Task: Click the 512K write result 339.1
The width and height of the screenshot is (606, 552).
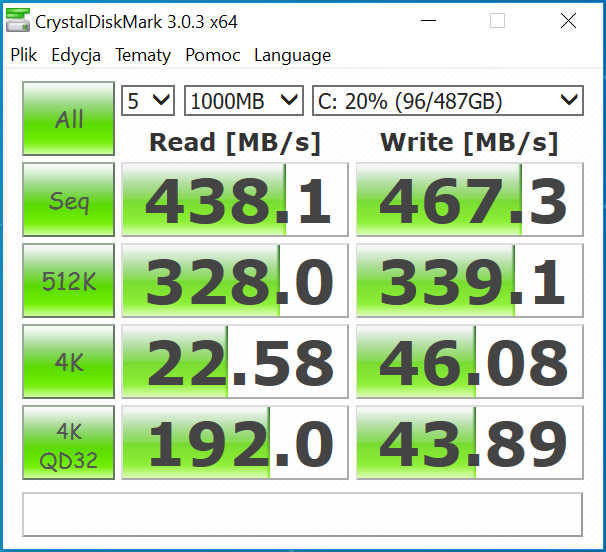Action: pyautogui.click(x=470, y=281)
